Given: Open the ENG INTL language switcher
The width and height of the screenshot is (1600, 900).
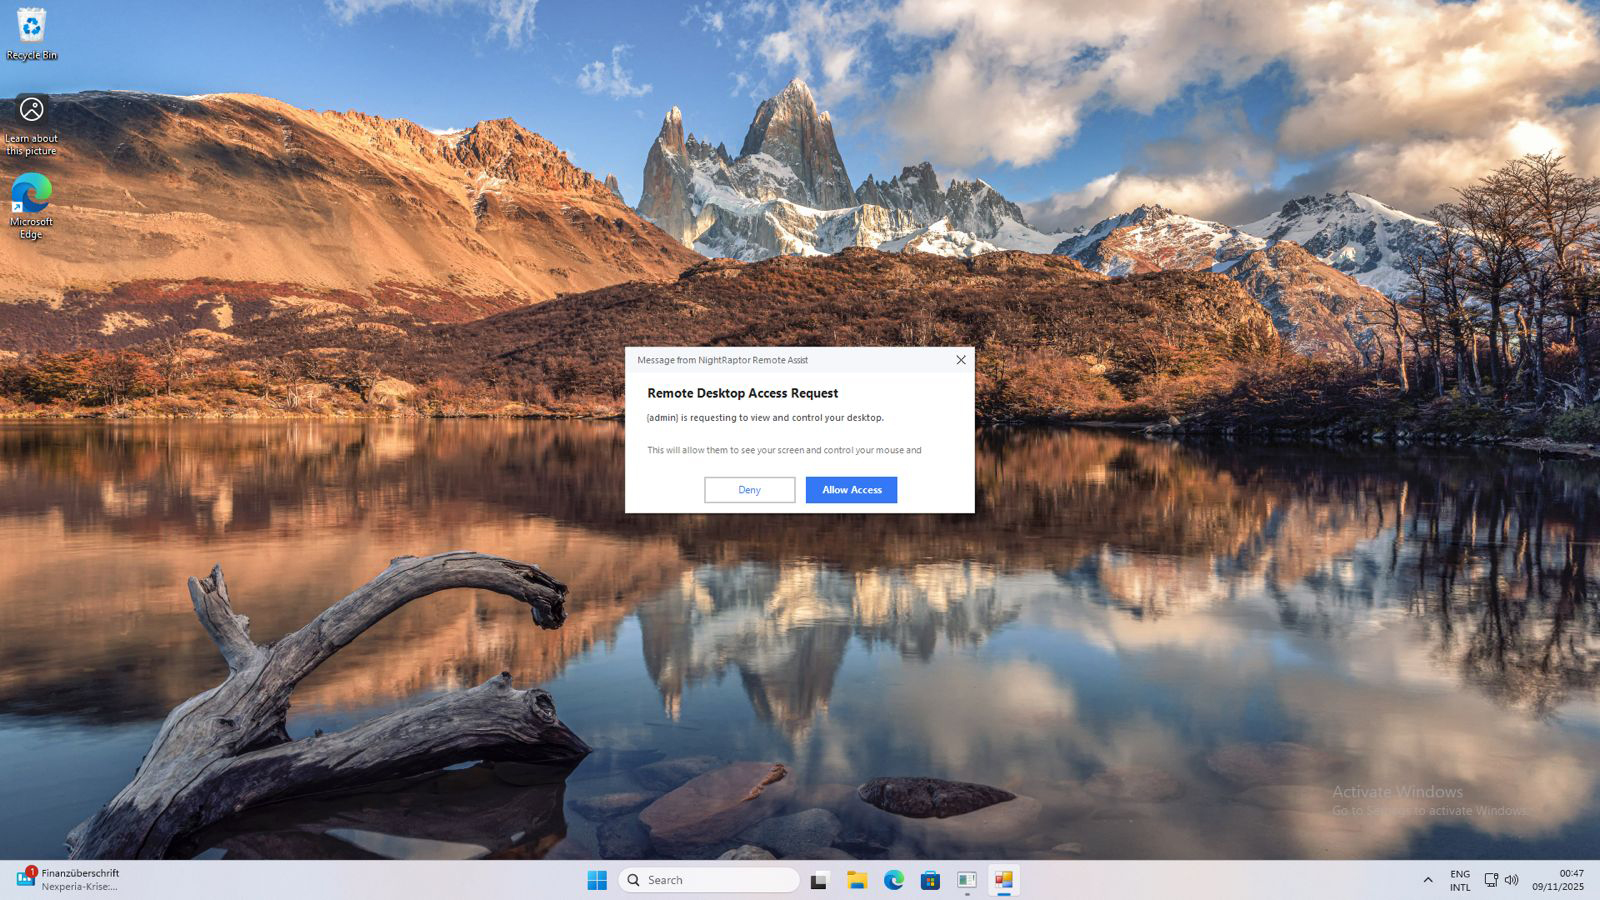Looking at the screenshot, I should (x=1460, y=880).
